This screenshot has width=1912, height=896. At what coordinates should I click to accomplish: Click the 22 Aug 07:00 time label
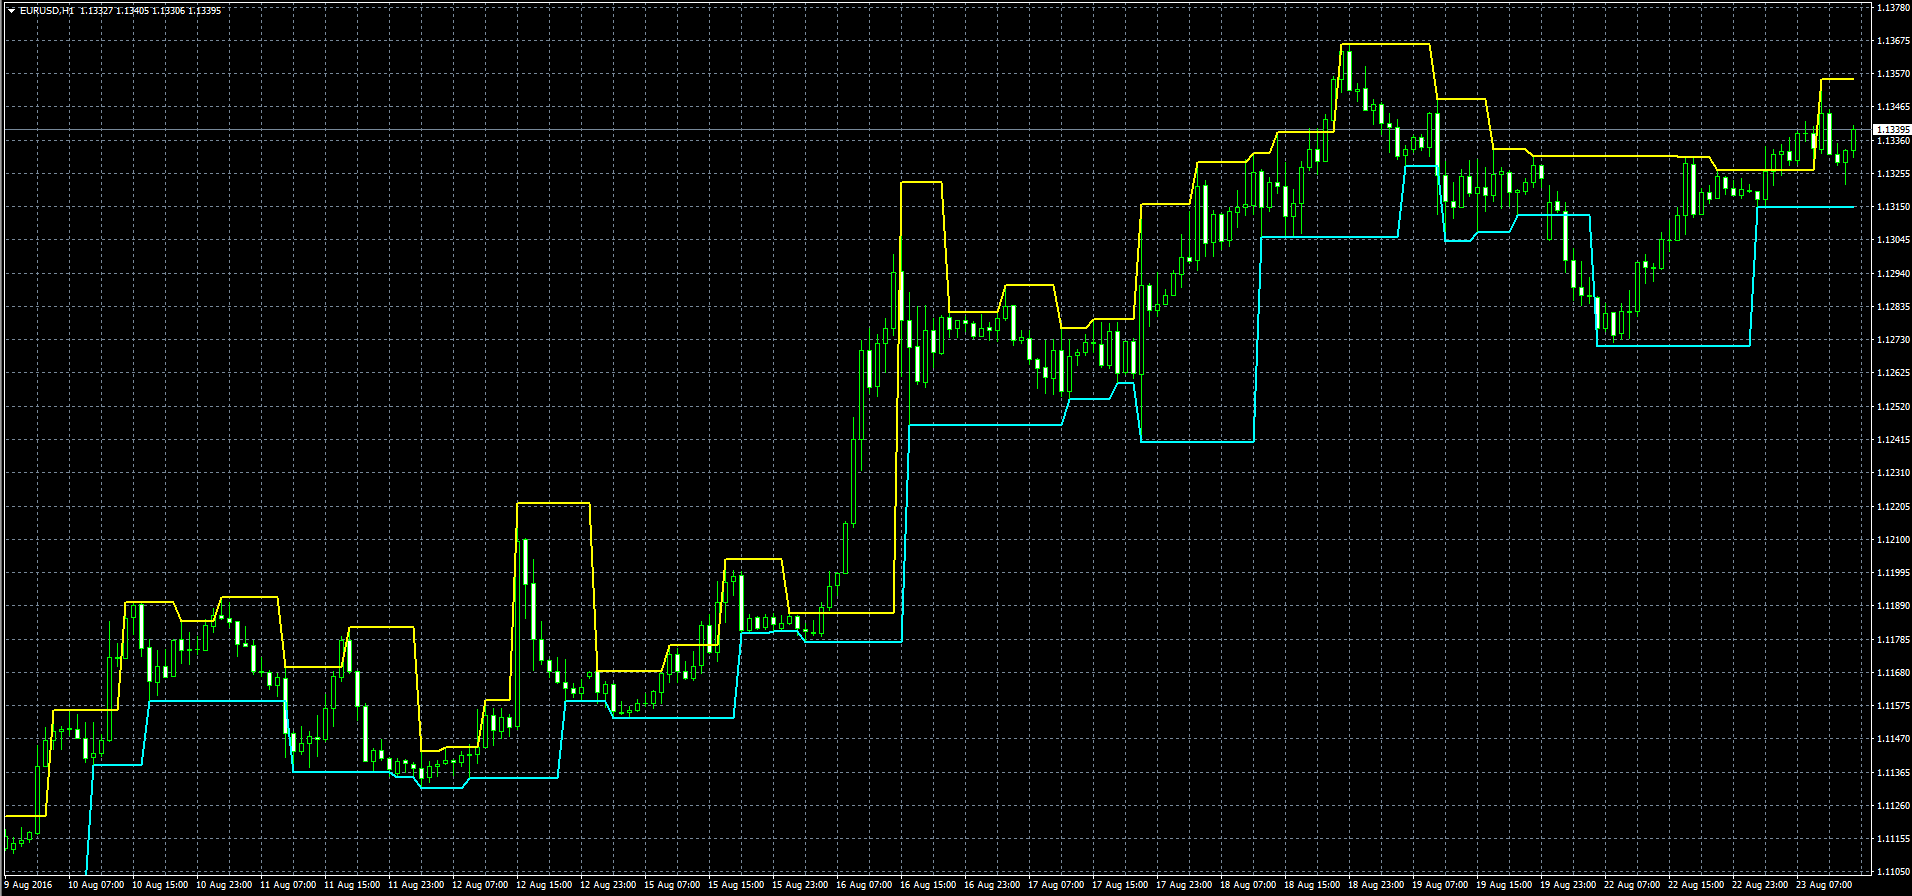click(x=1632, y=885)
